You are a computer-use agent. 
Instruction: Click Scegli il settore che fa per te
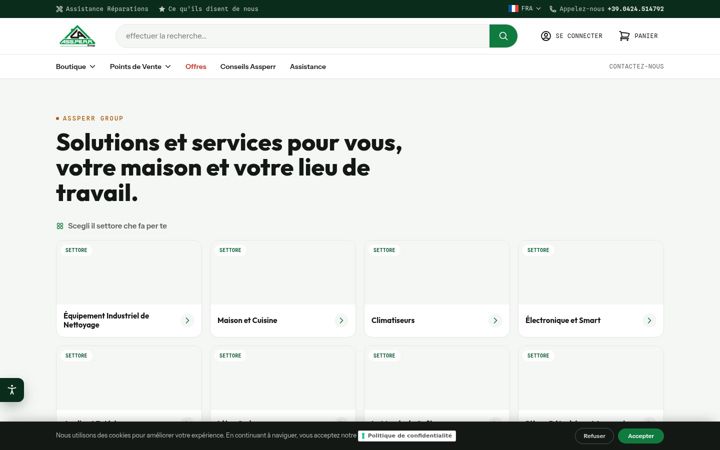pyautogui.click(x=117, y=226)
